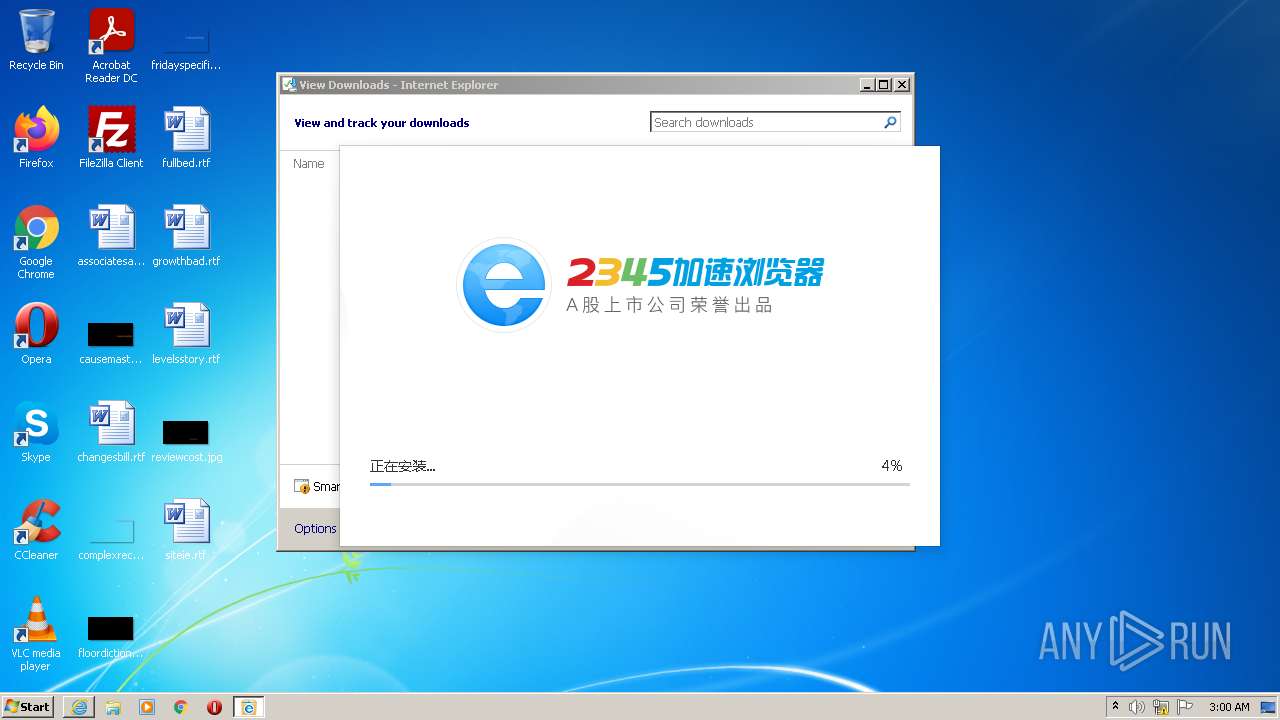The width and height of the screenshot is (1280, 720).
Task: Click the Start button
Action: (28, 707)
